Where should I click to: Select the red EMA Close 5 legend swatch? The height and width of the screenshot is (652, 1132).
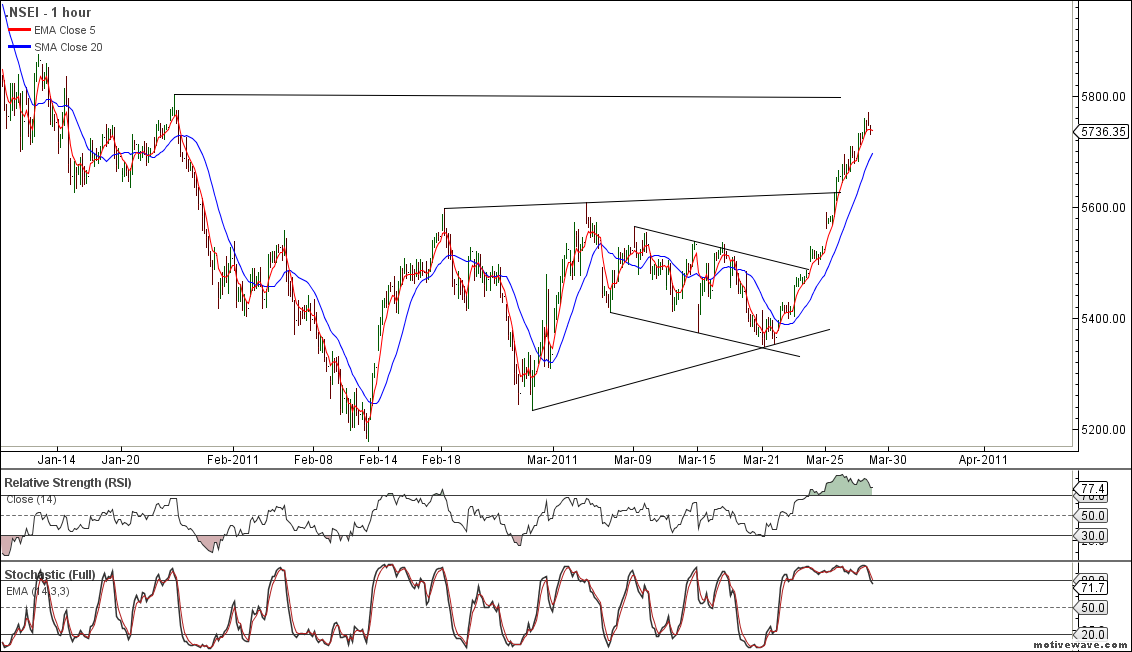click(x=18, y=31)
